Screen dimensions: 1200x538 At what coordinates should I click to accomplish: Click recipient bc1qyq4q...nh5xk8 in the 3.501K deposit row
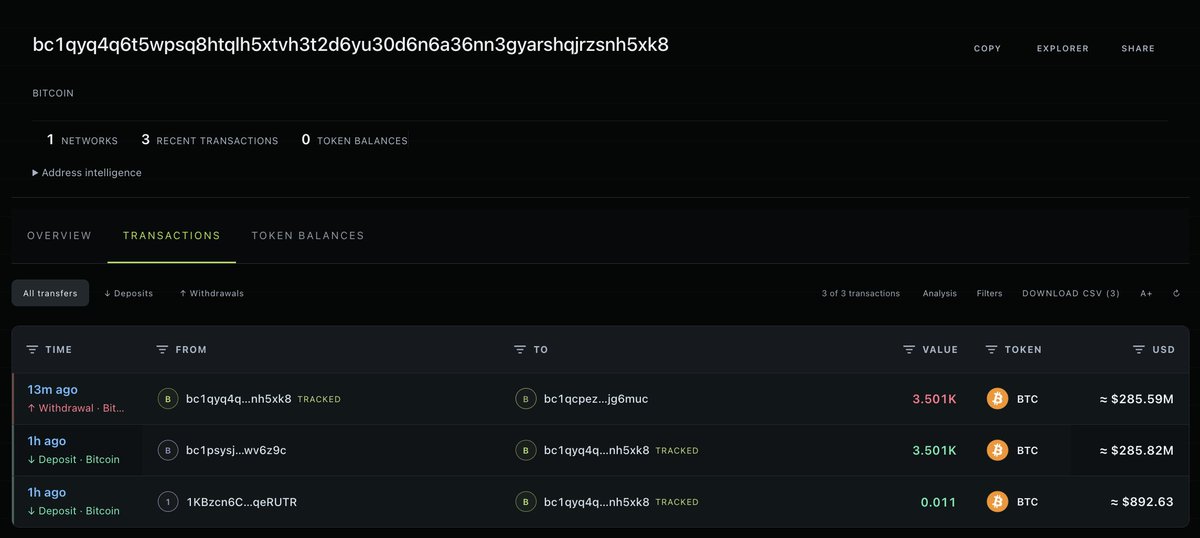(x=596, y=450)
